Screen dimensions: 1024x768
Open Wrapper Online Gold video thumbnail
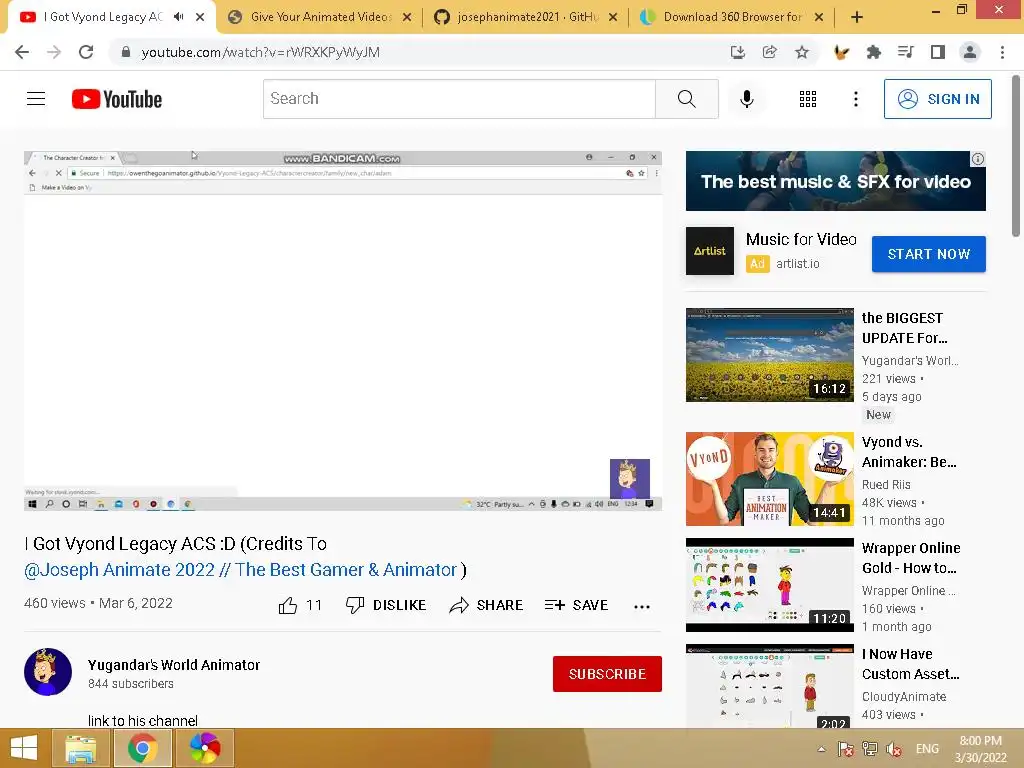click(769, 585)
